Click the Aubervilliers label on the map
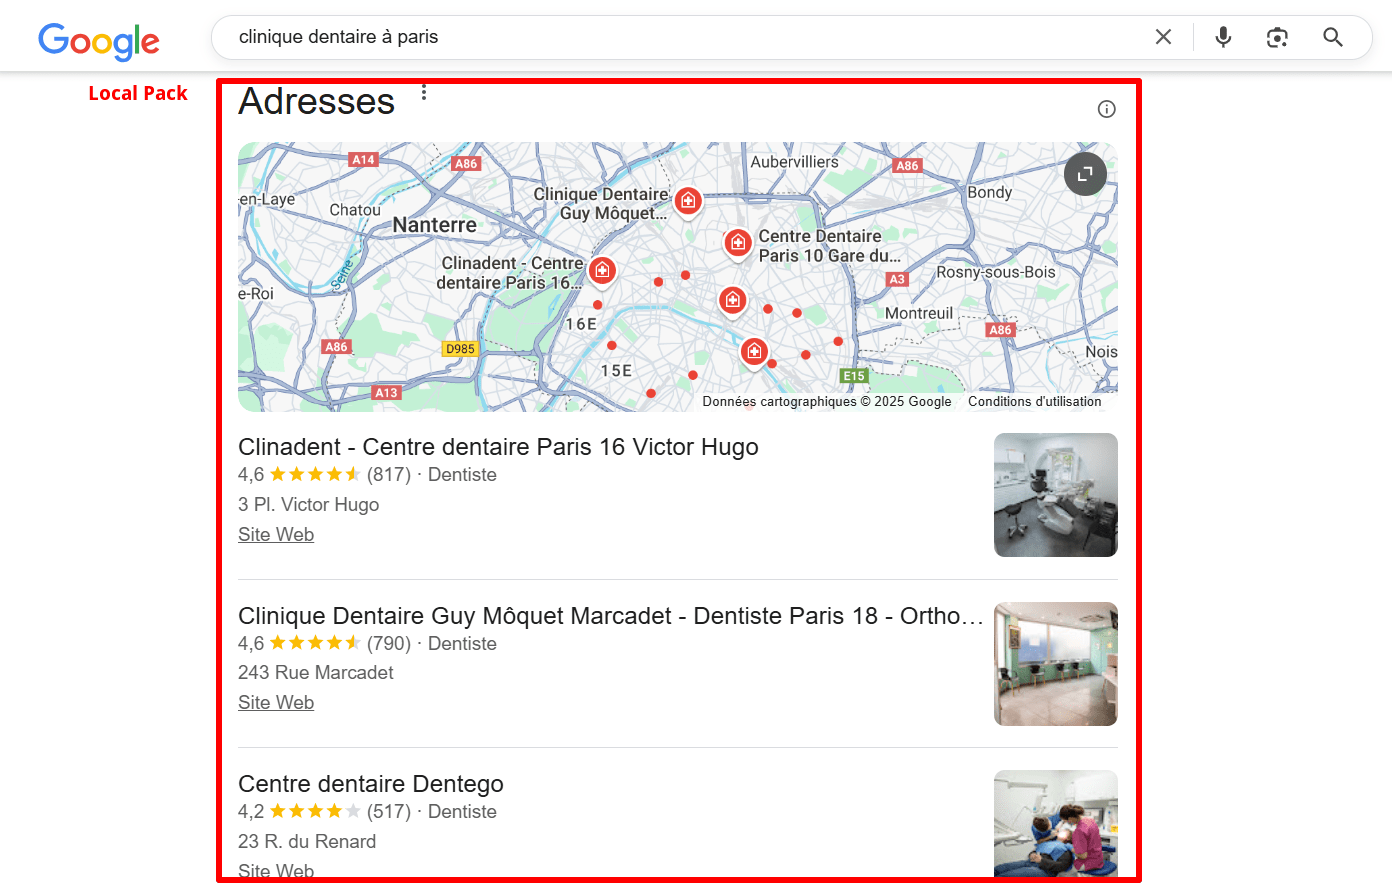Image resolution: width=1392 pixels, height=886 pixels. click(x=795, y=162)
